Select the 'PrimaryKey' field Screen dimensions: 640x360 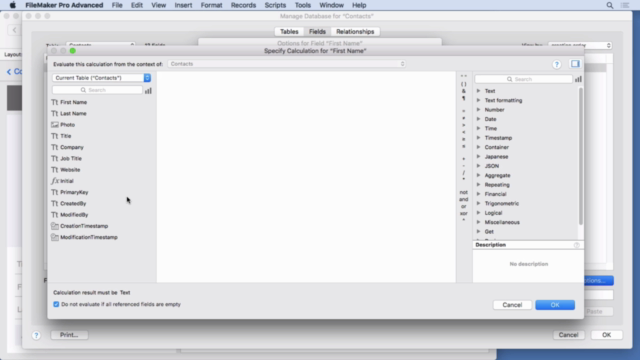tap(74, 192)
